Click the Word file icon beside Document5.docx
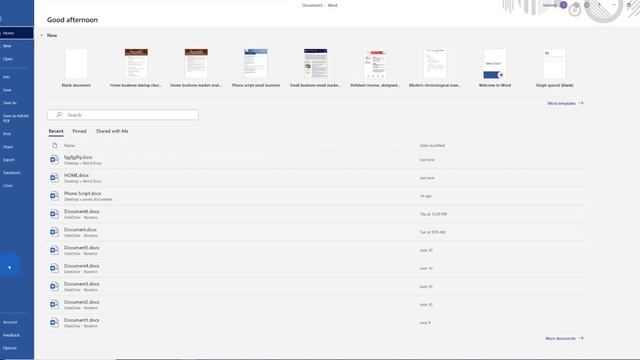 (x=54, y=250)
